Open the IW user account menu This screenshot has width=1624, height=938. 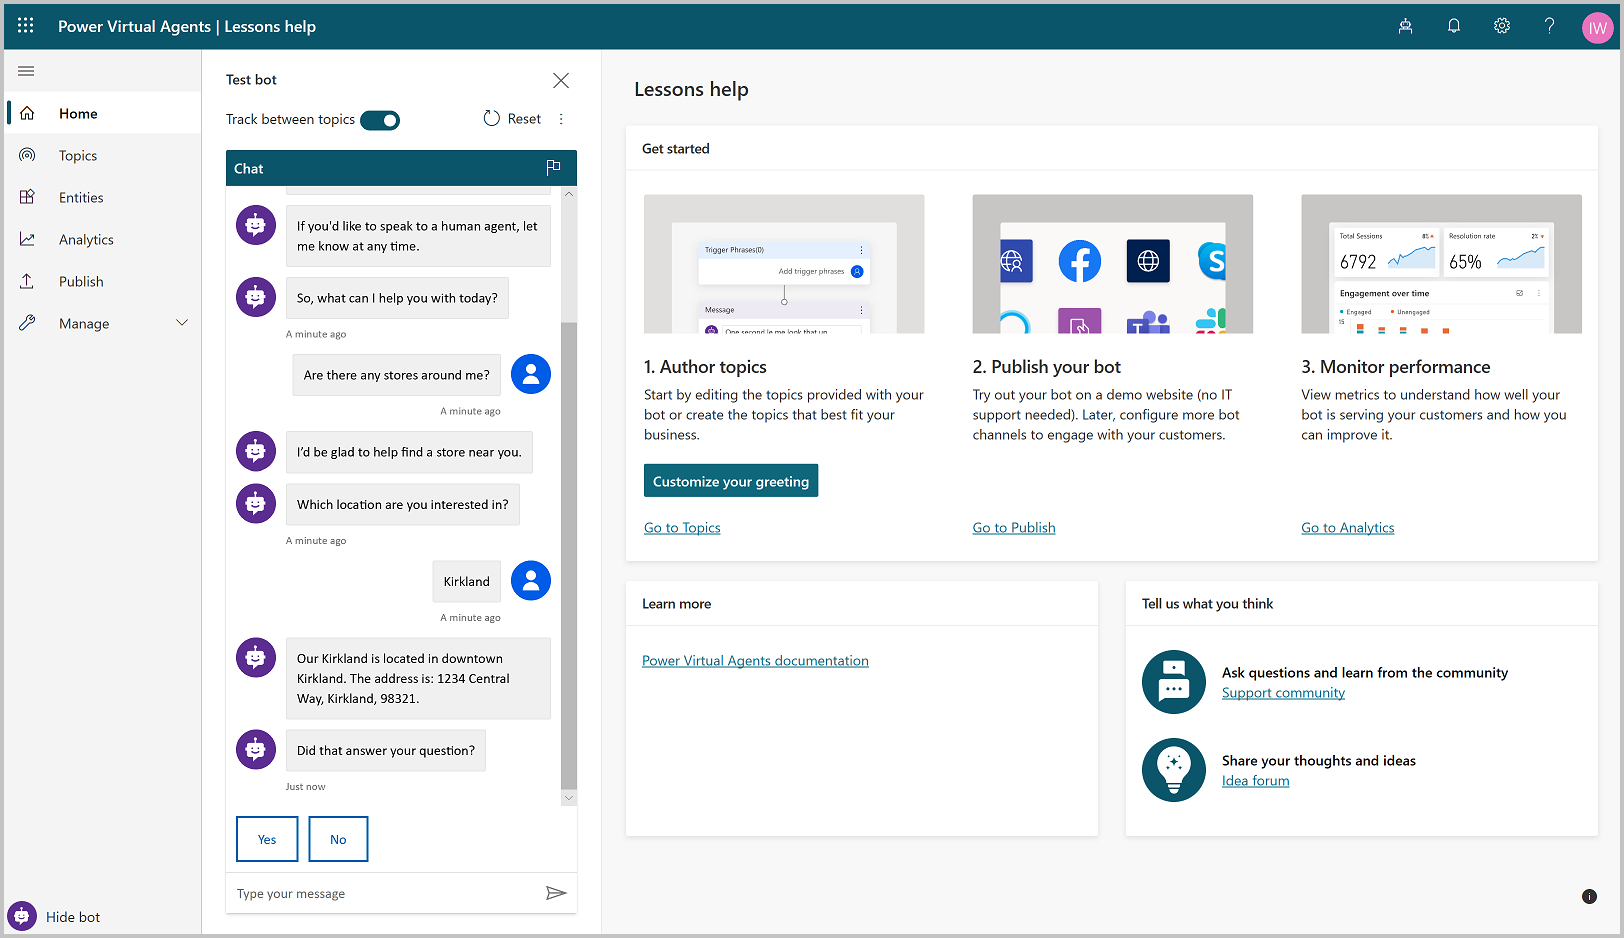click(1597, 27)
